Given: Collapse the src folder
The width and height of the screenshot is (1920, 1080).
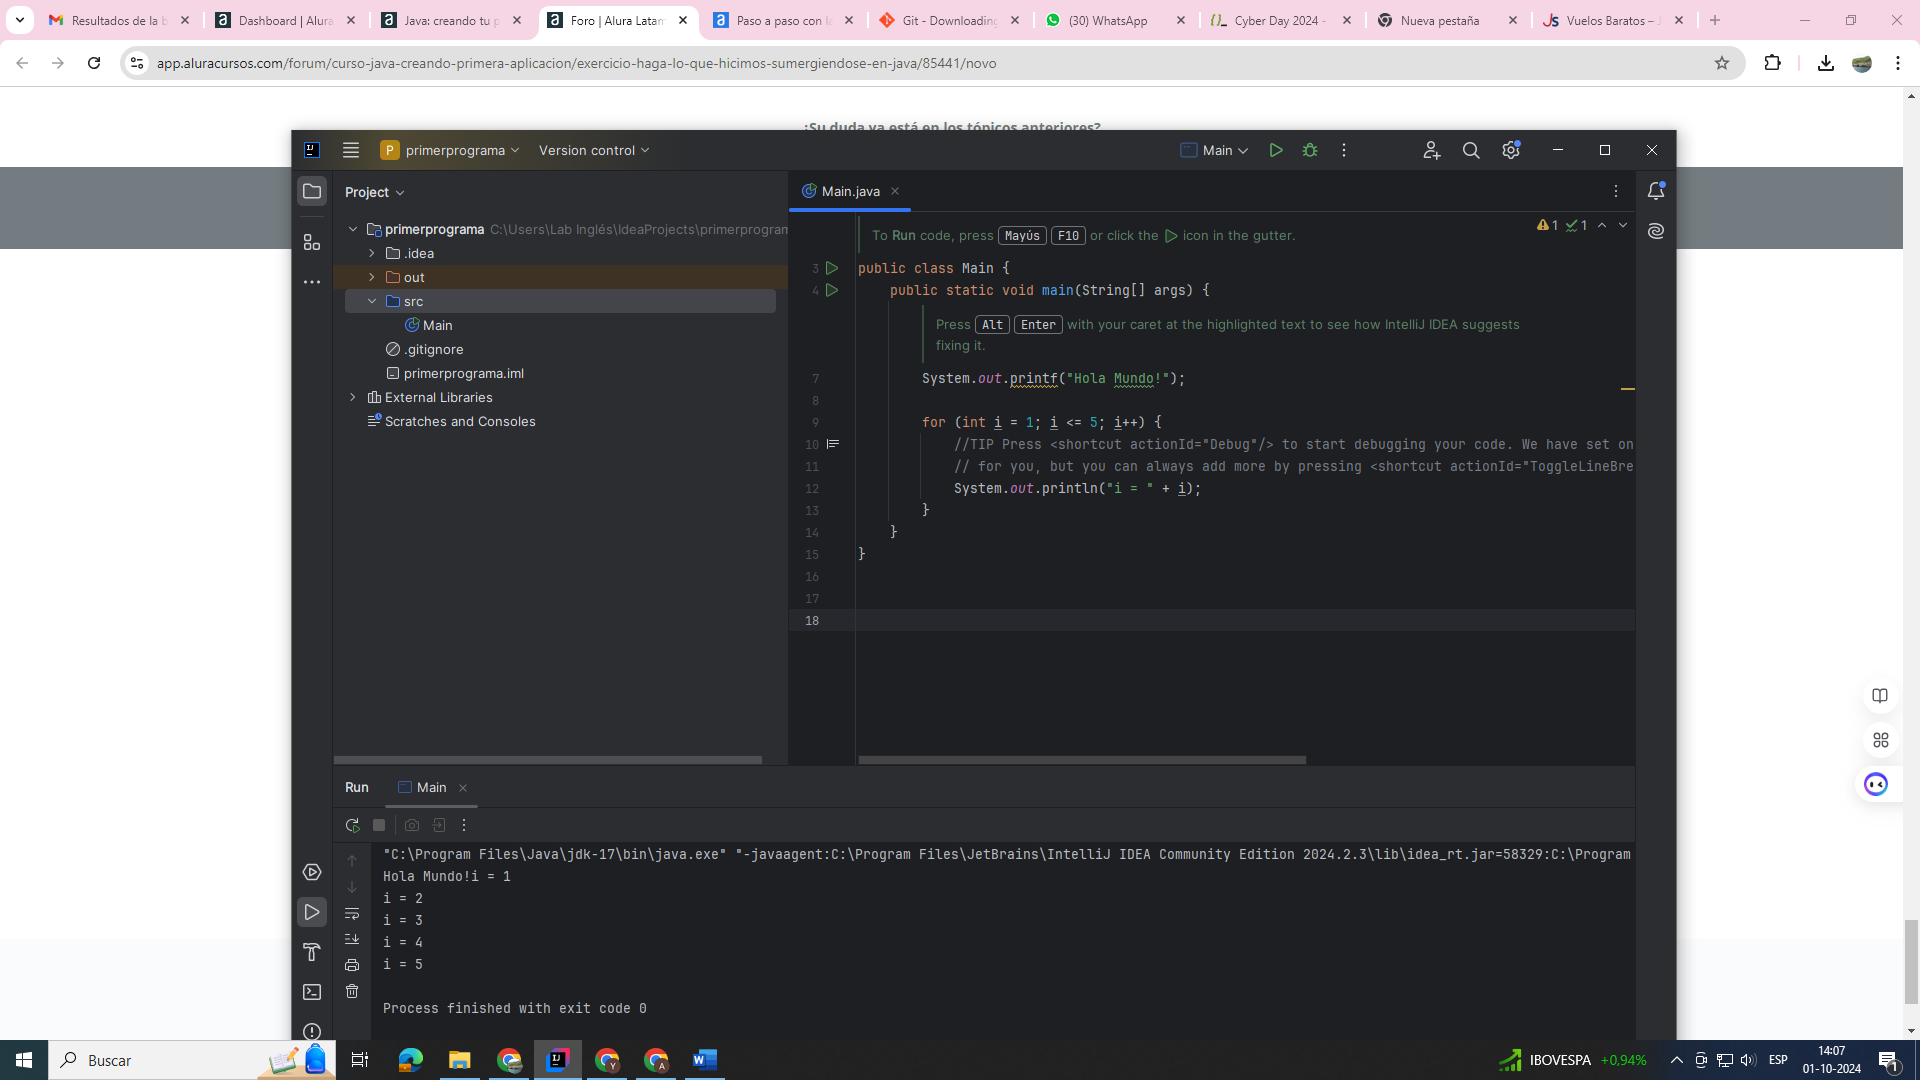Looking at the screenshot, I should [x=372, y=301].
